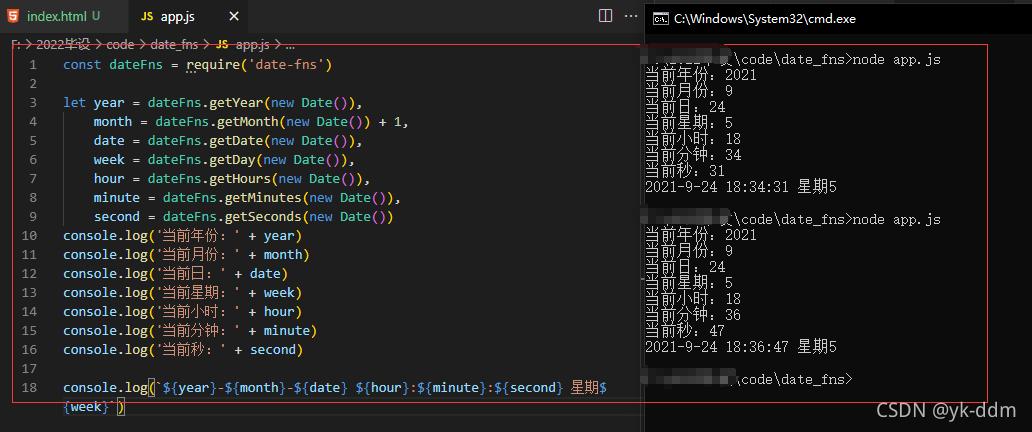The image size is (1032, 432).
Task: Select the app.js editor tab
Action: click(x=178, y=16)
